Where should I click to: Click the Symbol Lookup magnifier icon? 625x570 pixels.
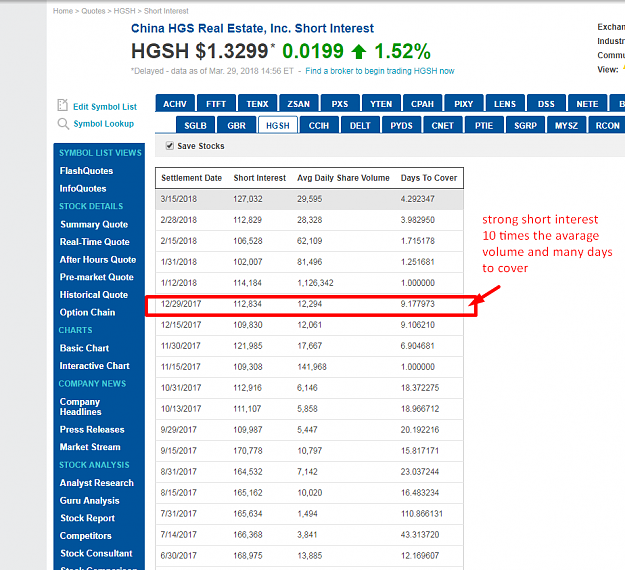[x=63, y=124]
